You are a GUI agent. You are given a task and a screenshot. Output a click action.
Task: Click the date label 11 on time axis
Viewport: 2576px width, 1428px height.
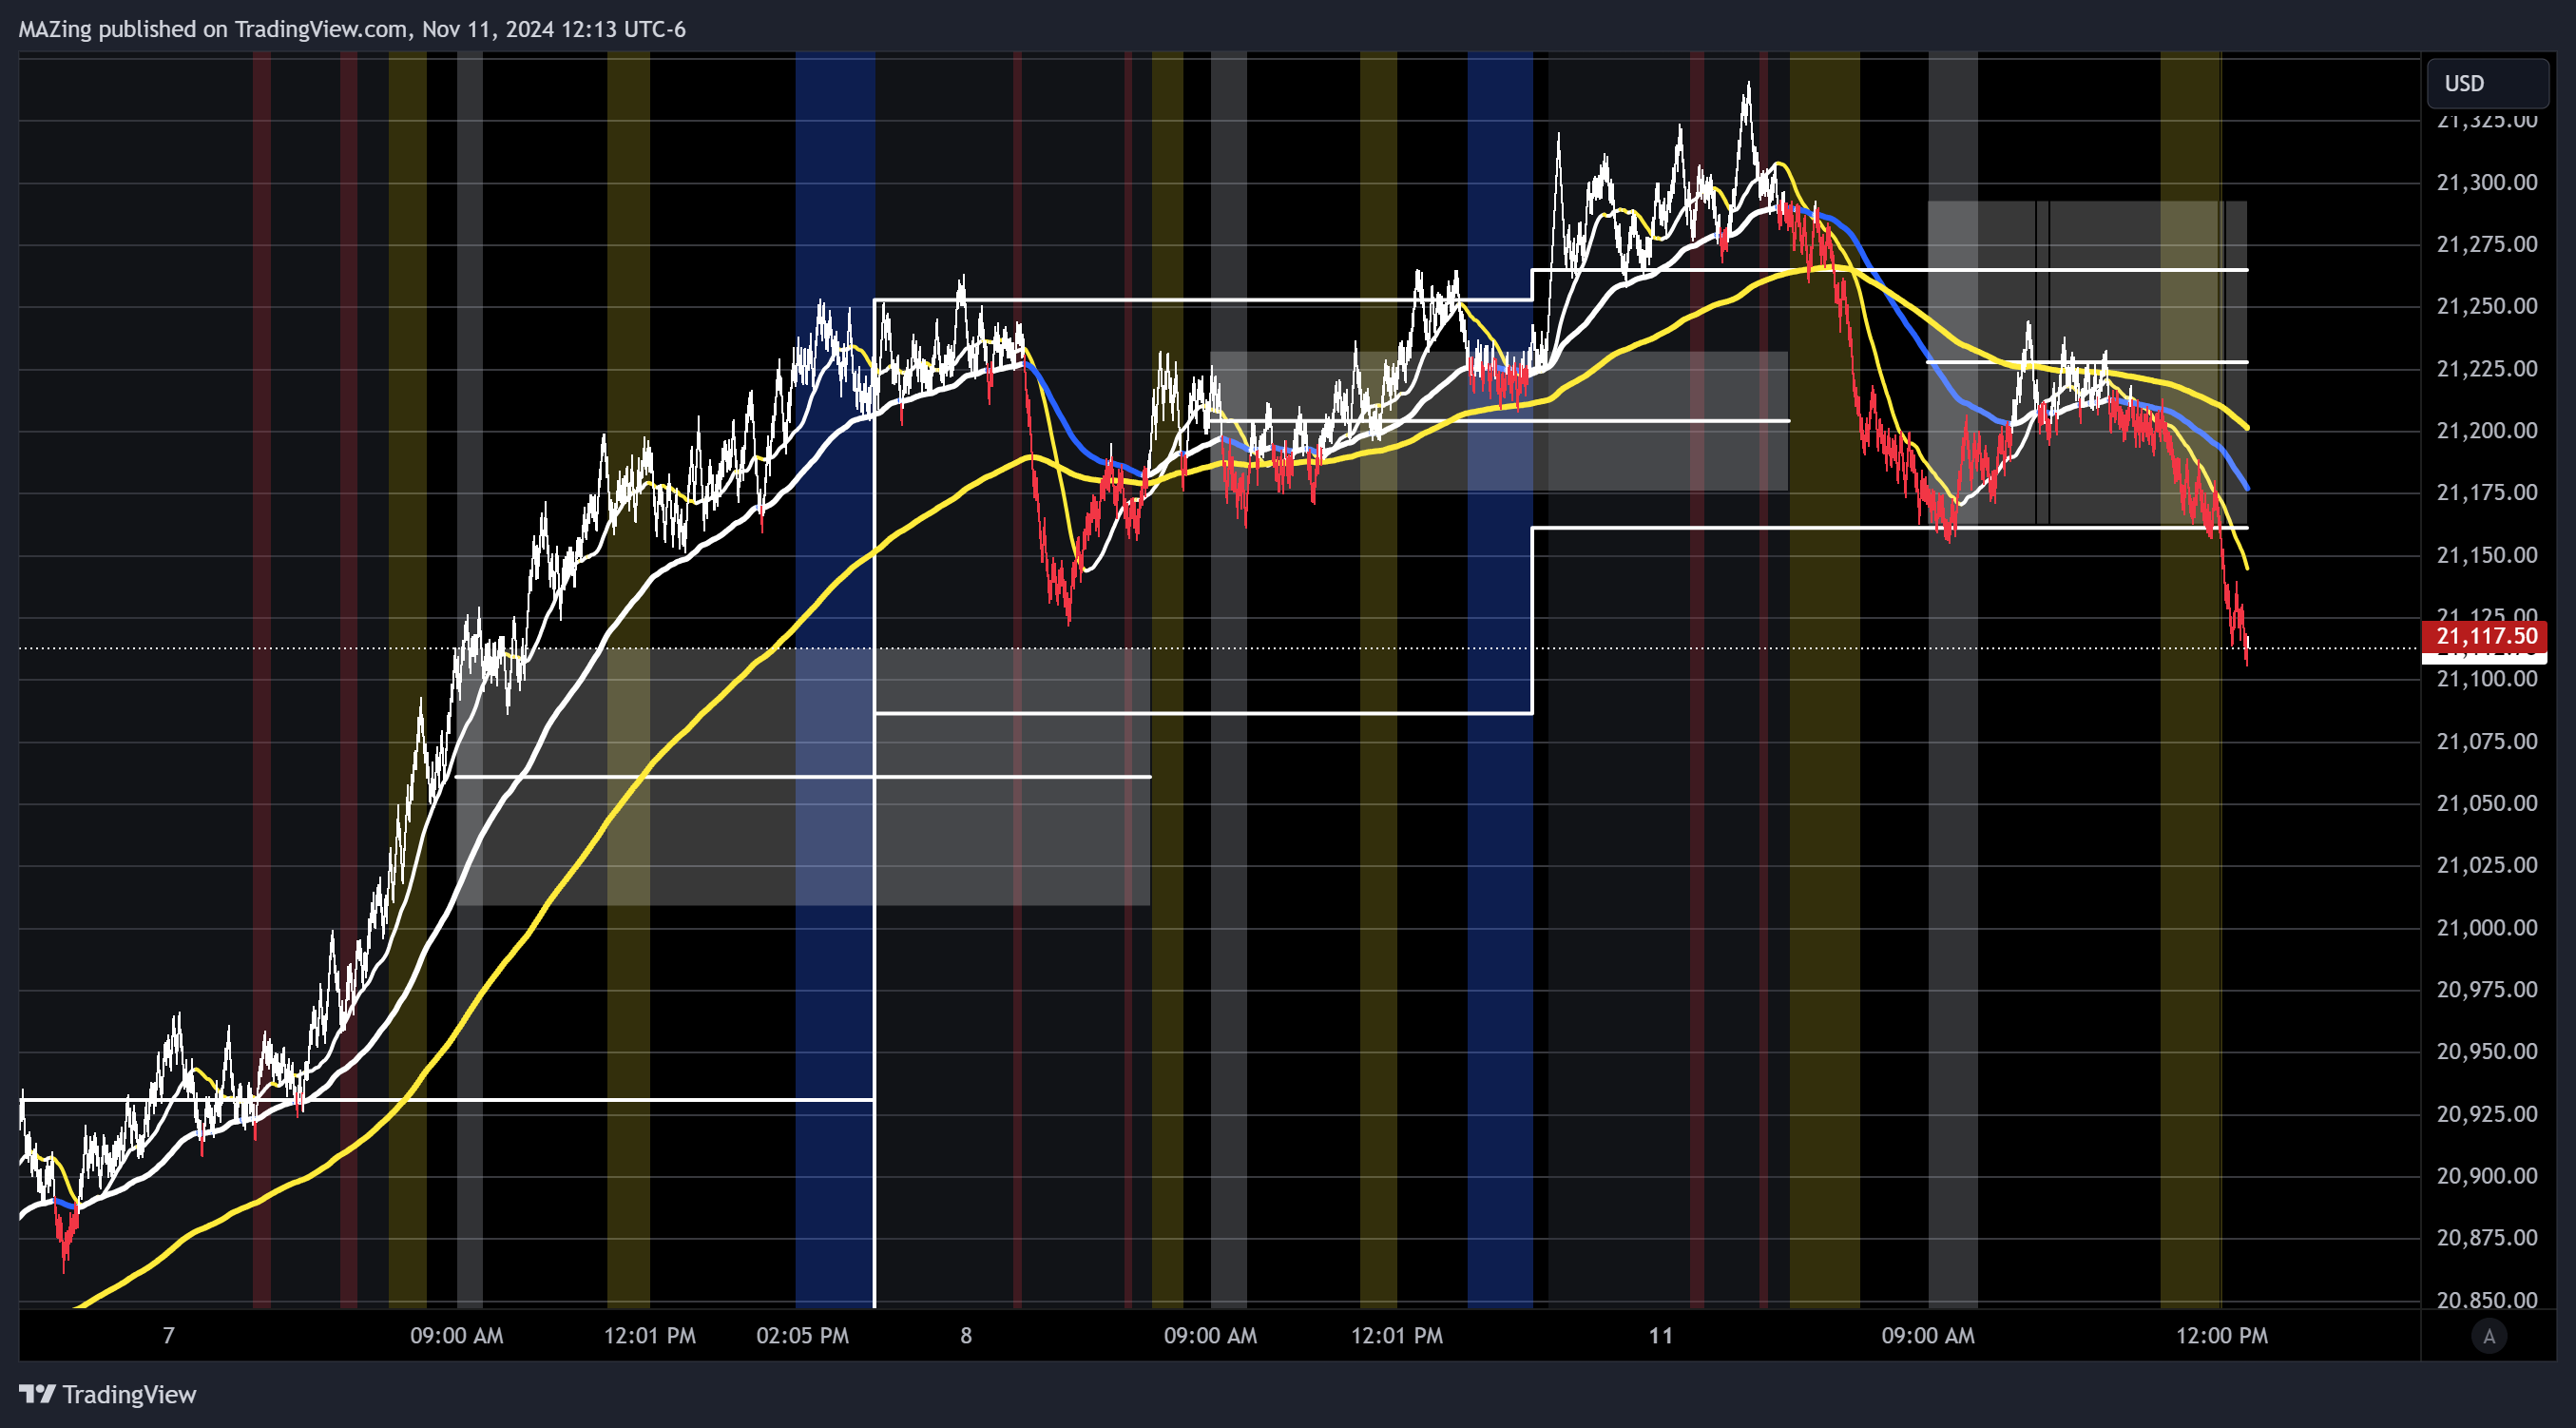point(1661,1336)
